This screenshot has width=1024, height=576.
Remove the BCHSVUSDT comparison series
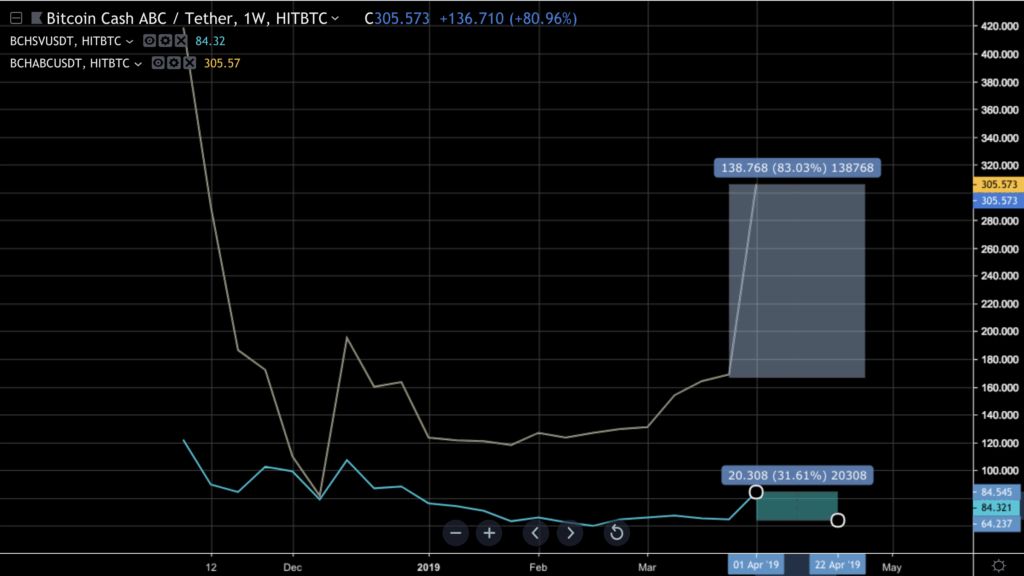(179, 41)
